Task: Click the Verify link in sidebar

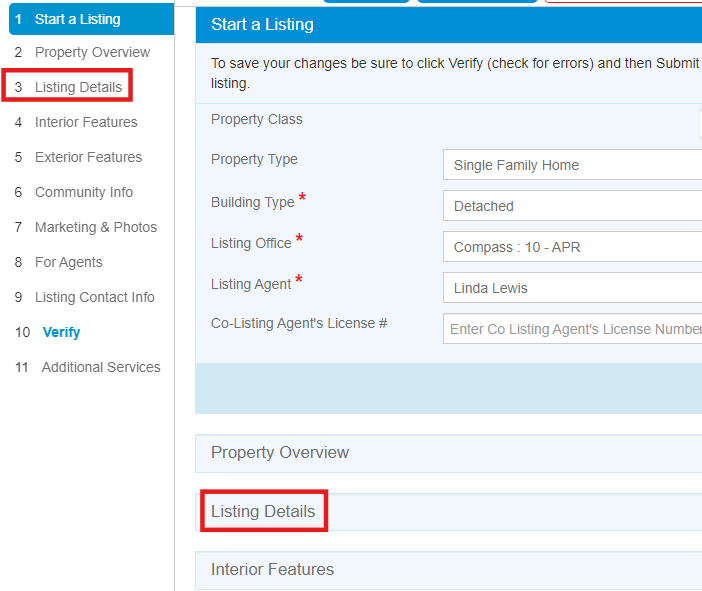Action: coord(61,332)
